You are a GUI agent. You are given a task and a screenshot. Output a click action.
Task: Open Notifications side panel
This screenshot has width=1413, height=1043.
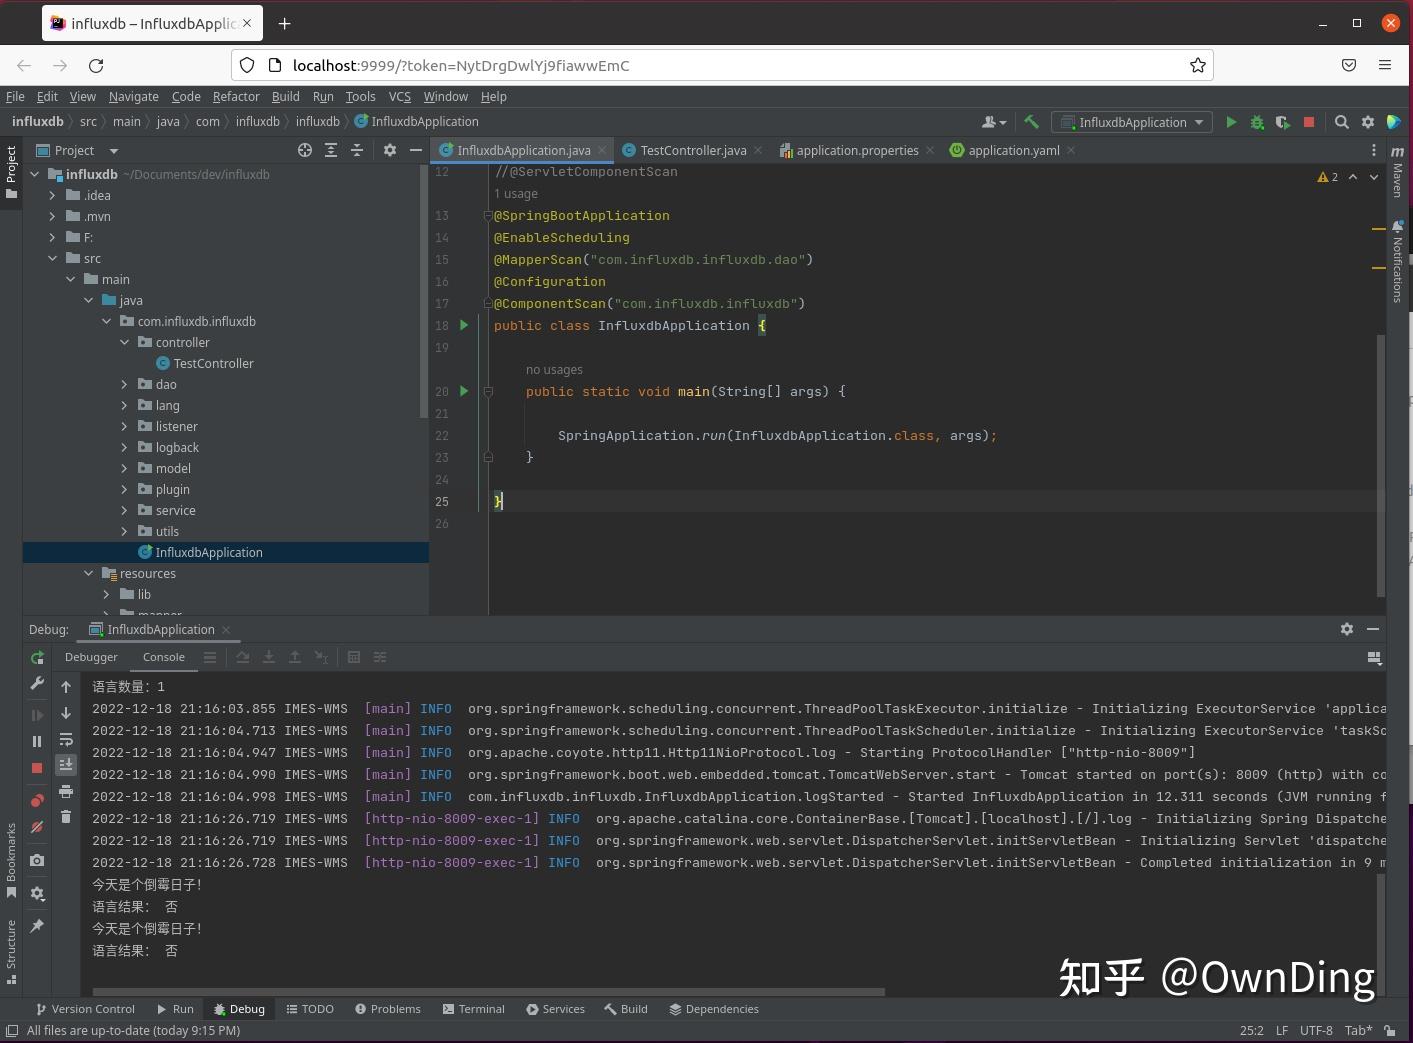click(x=1398, y=262)
